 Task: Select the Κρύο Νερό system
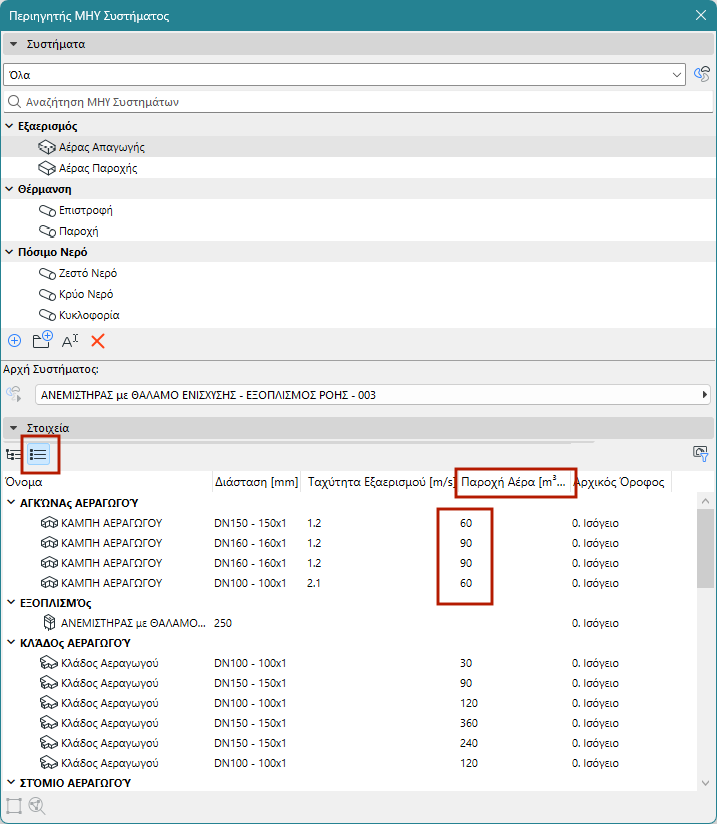click(x=357, y=294)
